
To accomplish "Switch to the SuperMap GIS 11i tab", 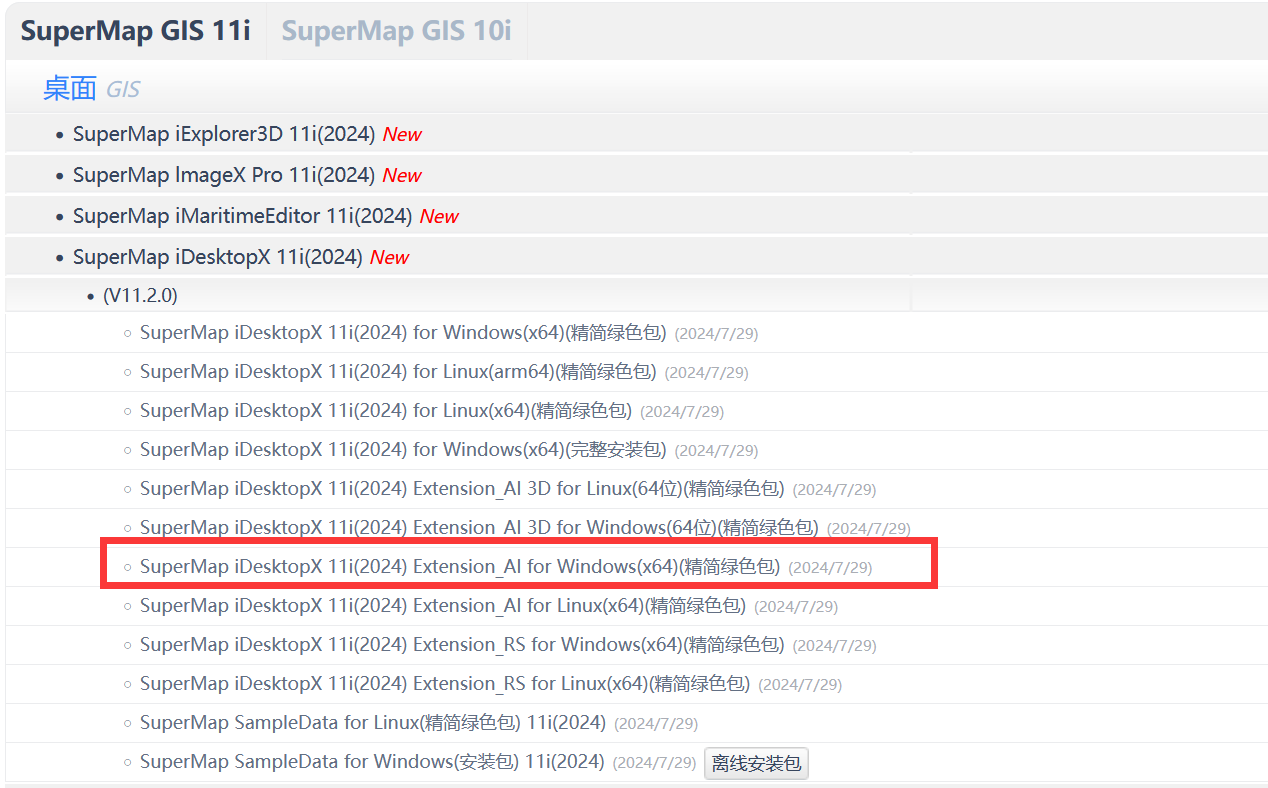I will [135, 30].
